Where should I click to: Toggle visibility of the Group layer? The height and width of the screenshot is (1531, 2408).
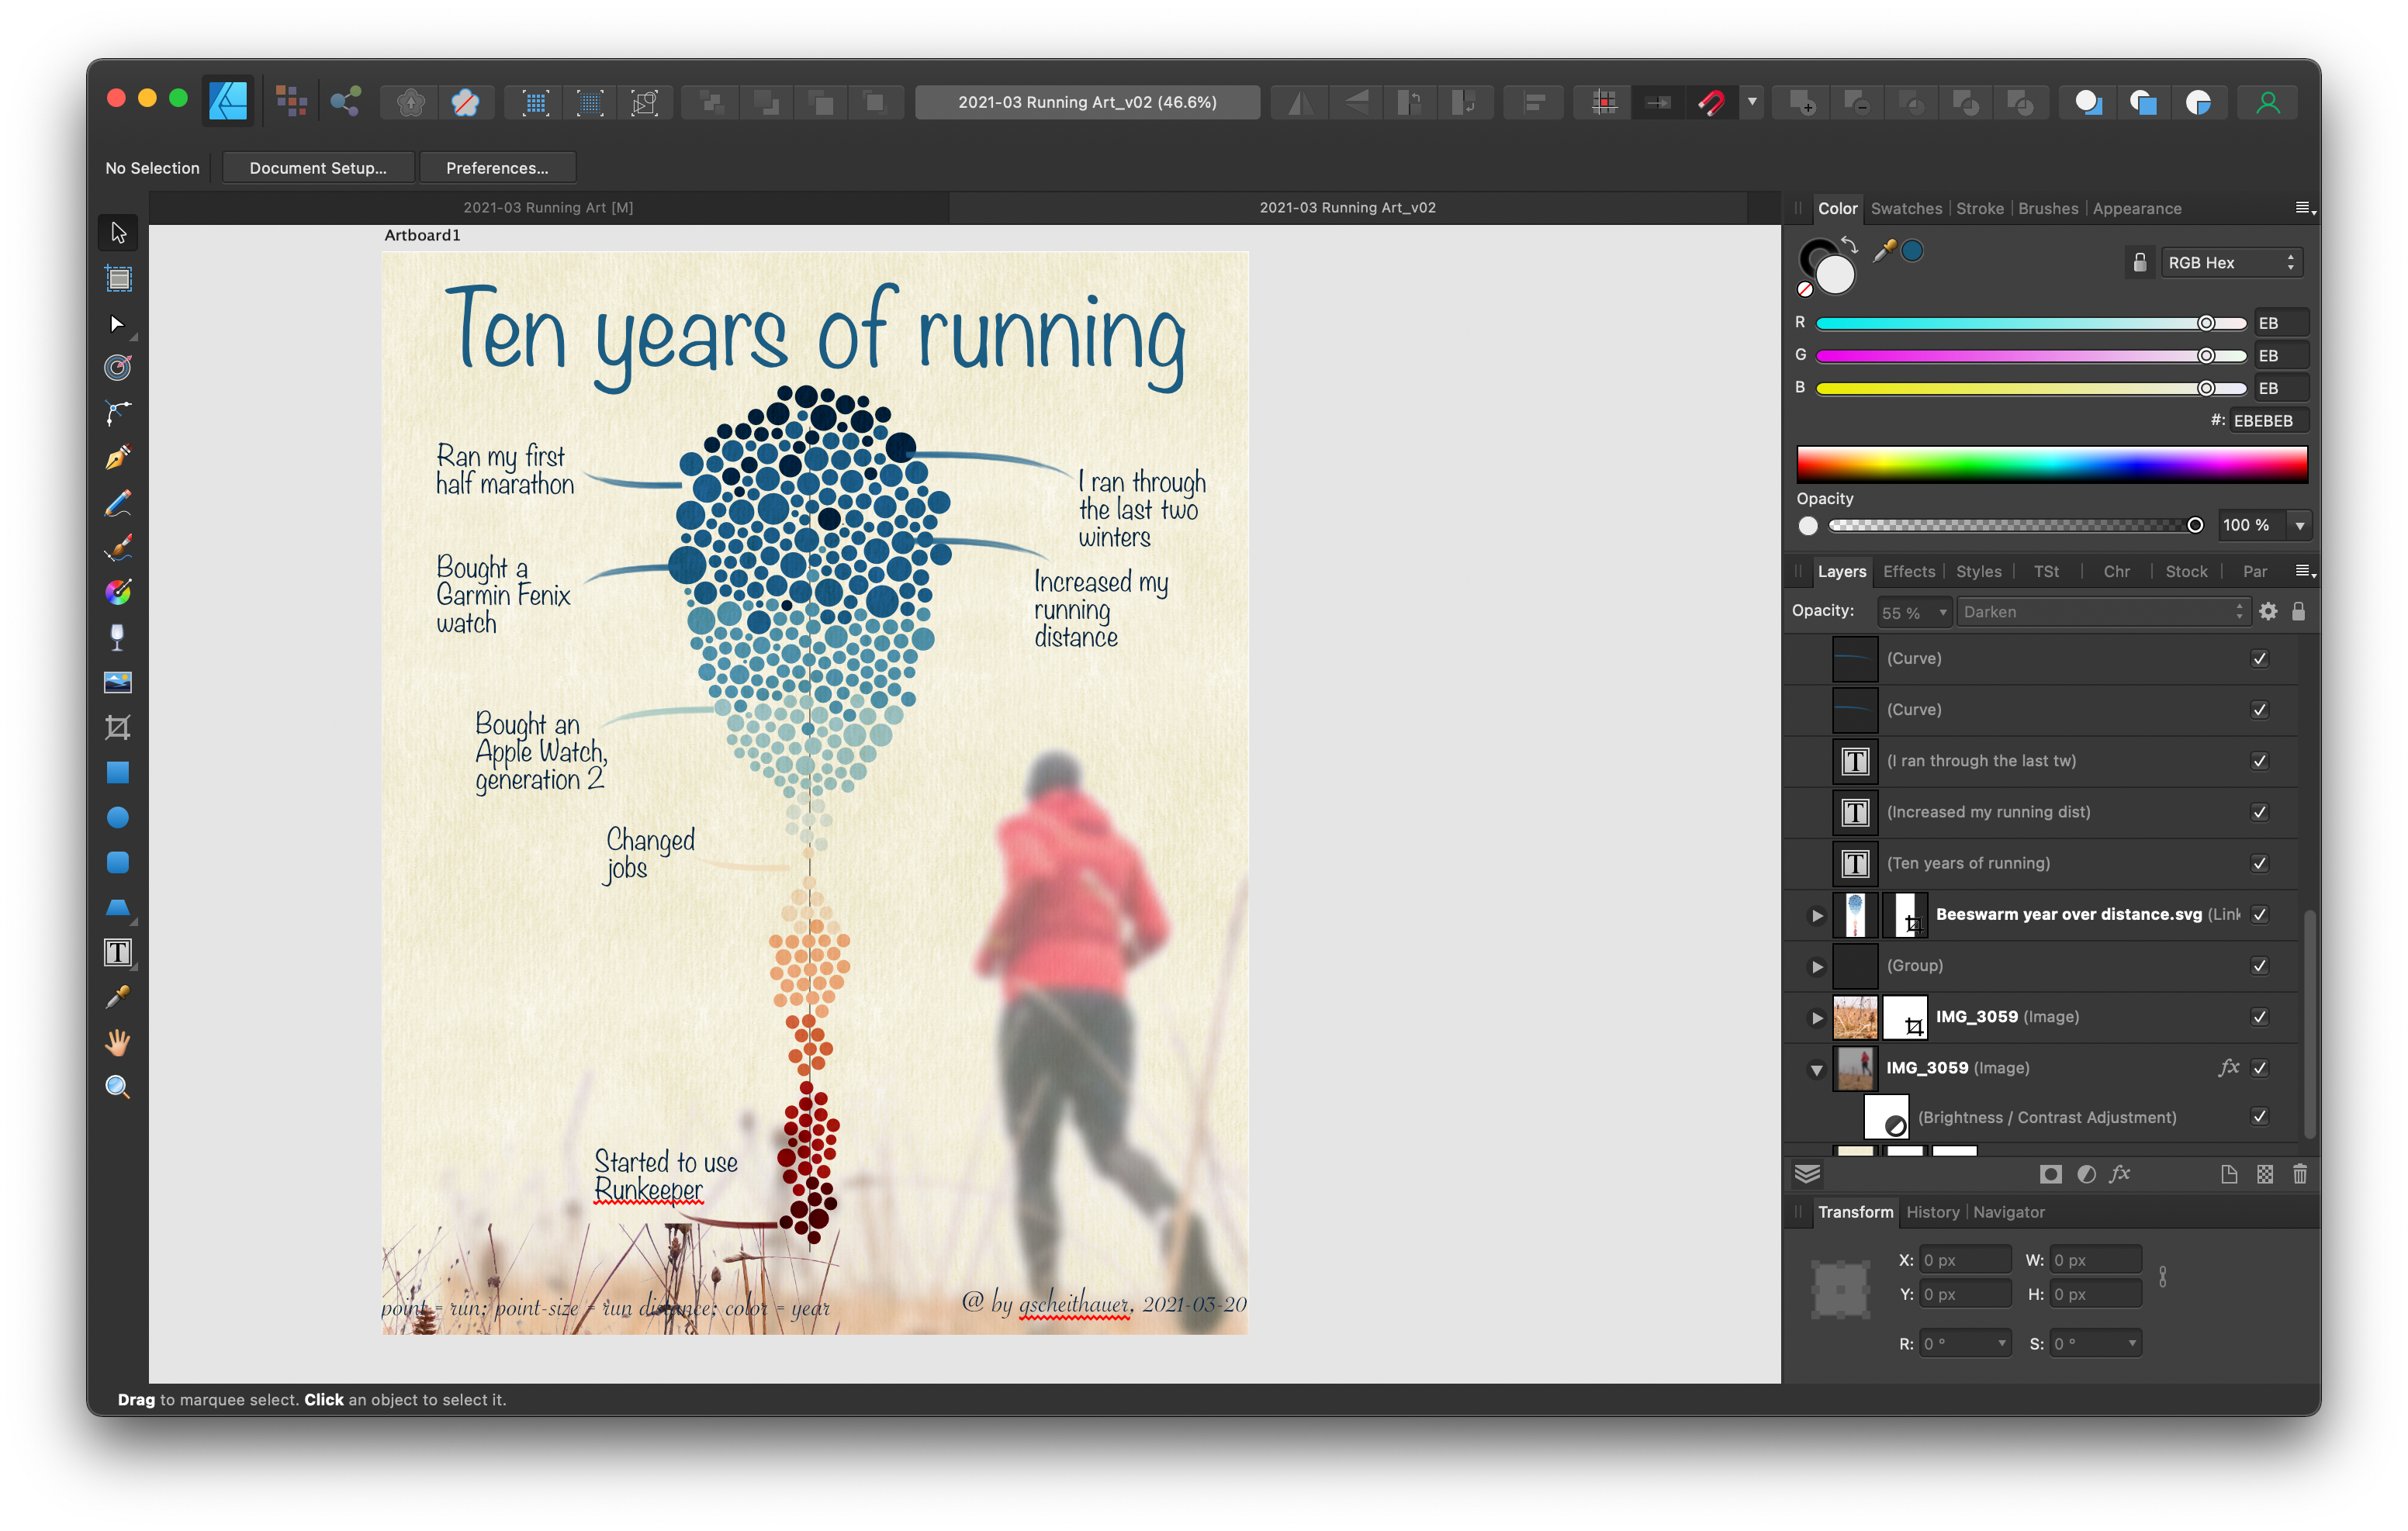(2259, 965)
